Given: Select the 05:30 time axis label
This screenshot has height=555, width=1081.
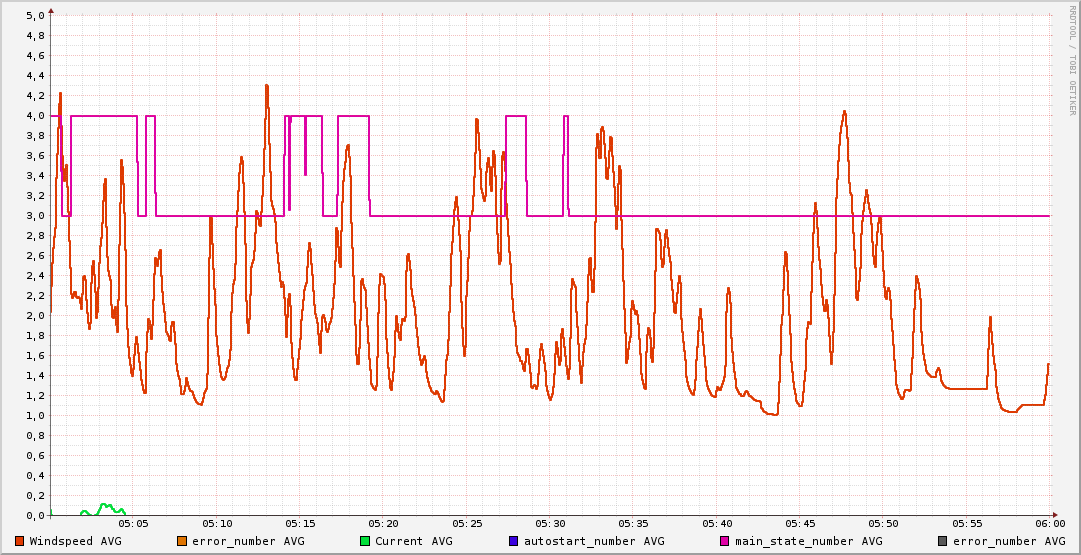Looking at the screenshot, I should click(x=550, y=523).
